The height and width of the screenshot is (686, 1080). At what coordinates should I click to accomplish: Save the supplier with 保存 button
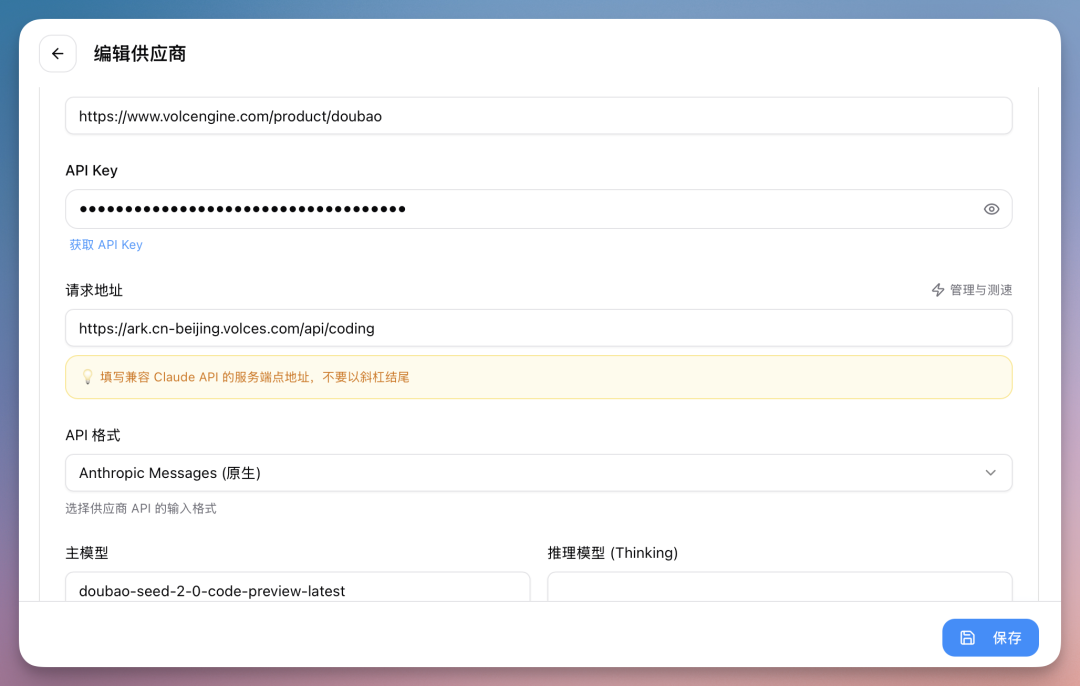(x=990, y=638)
